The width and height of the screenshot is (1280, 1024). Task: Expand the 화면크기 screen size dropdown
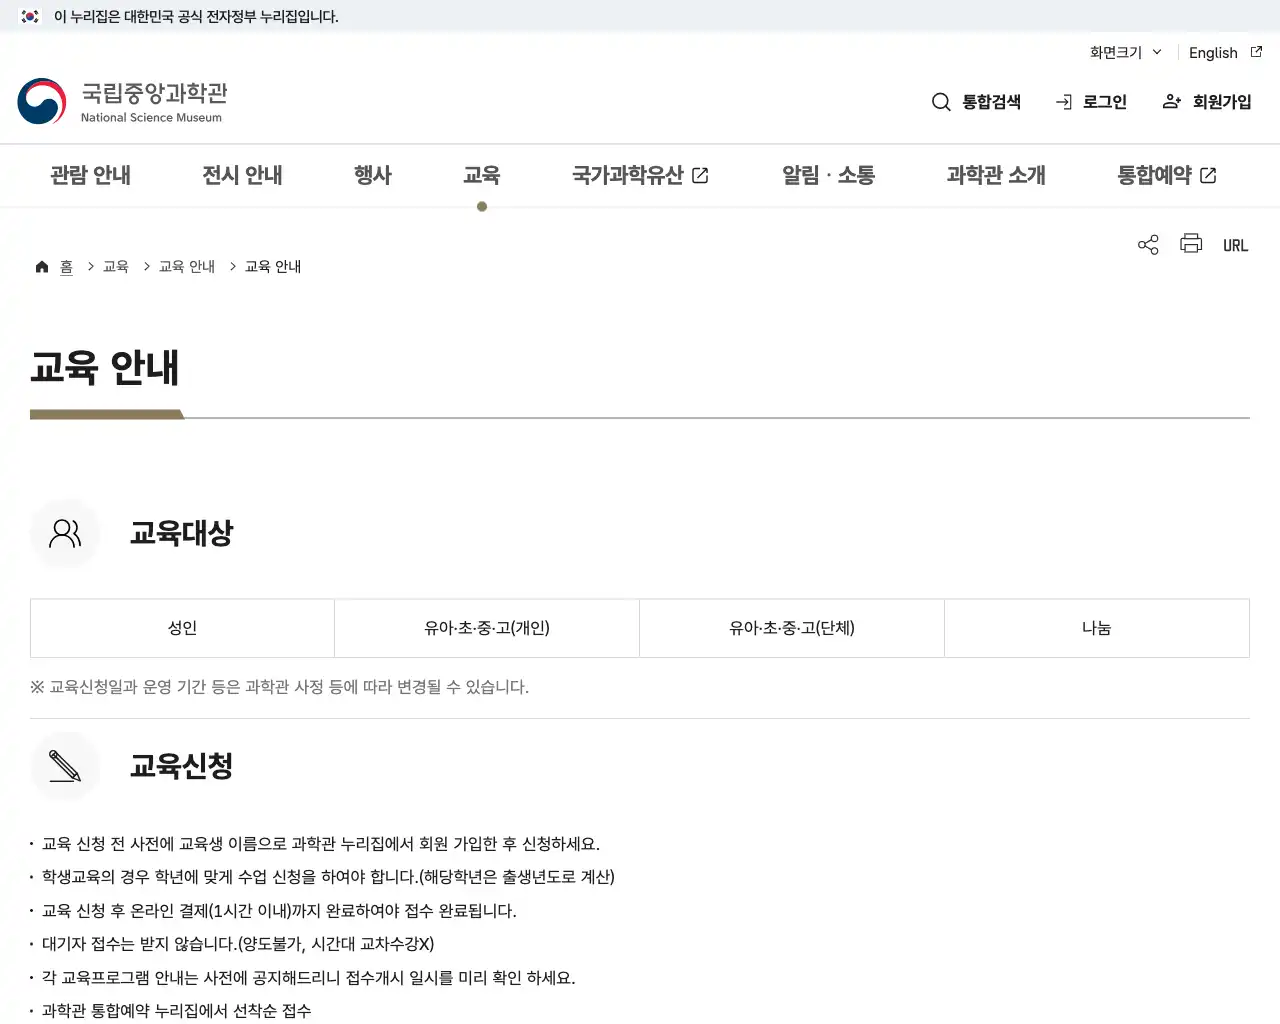[x=1124, y=52]
